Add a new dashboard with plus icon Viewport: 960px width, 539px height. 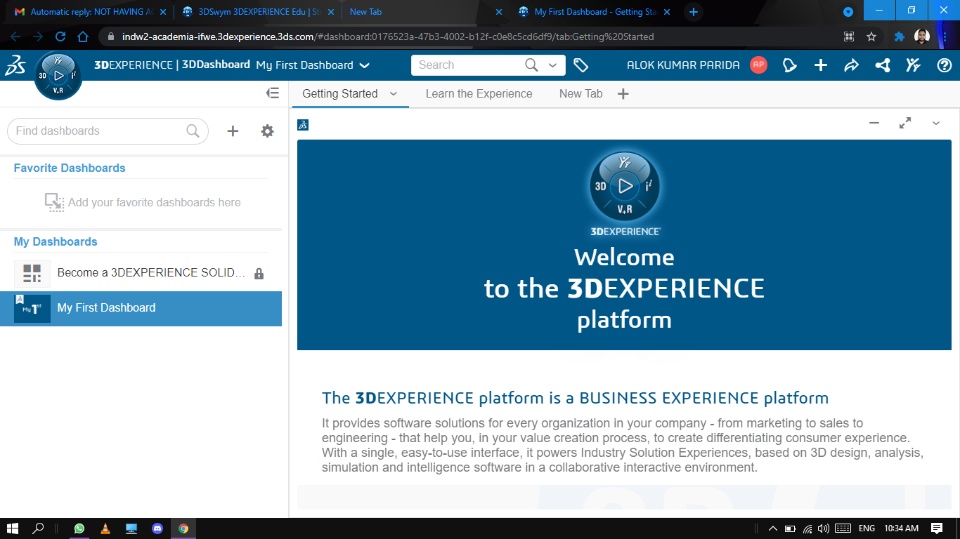pyautogui.click(x=233, y=131)
